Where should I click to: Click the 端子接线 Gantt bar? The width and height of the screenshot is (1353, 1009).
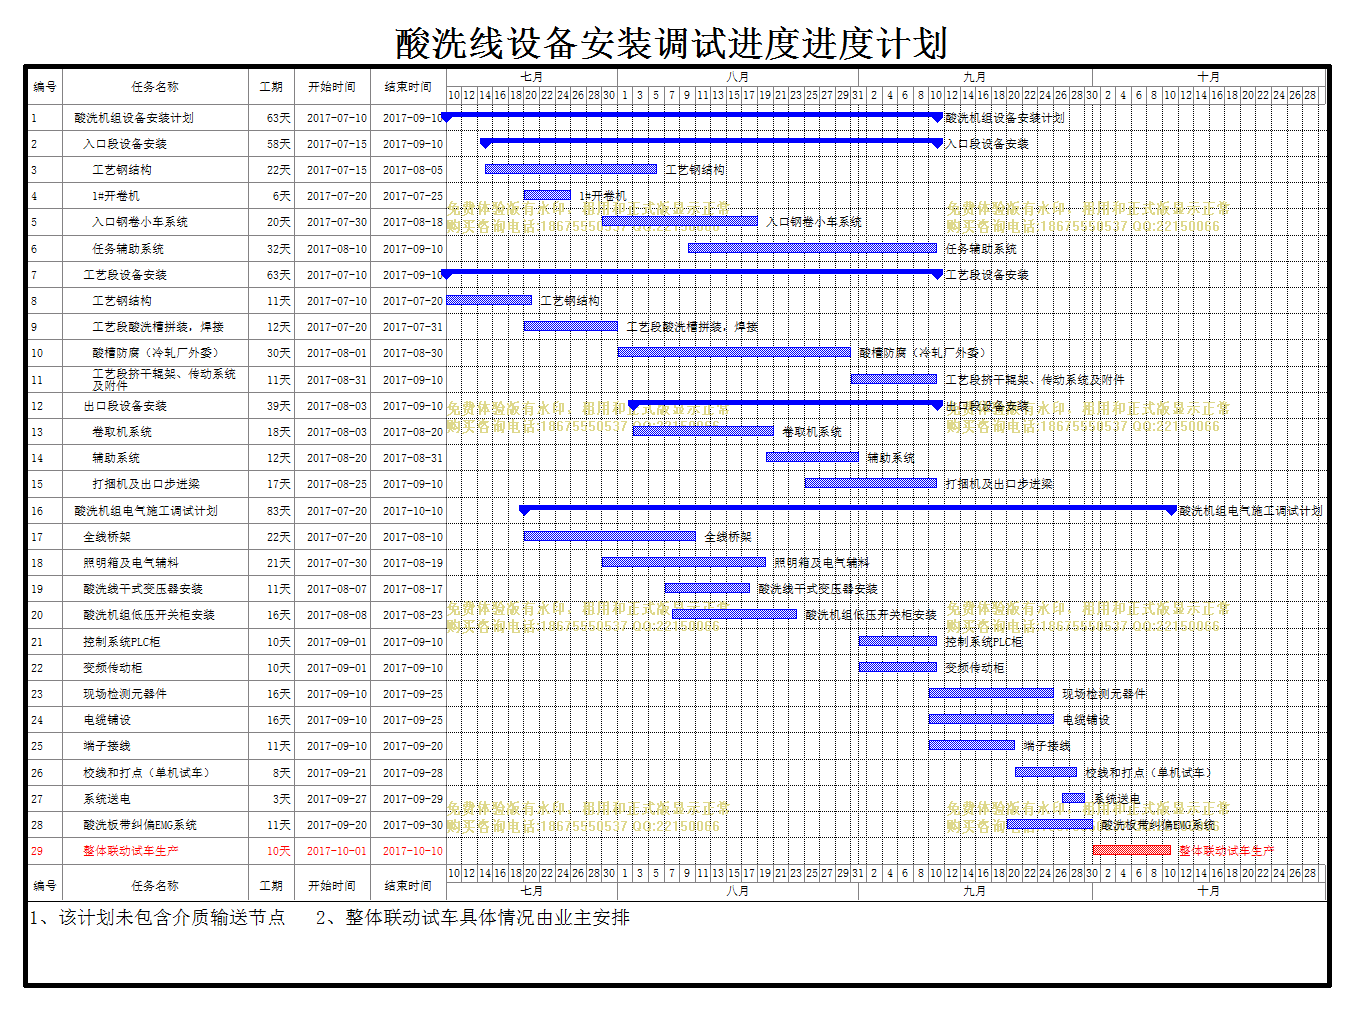pos(972,745)
